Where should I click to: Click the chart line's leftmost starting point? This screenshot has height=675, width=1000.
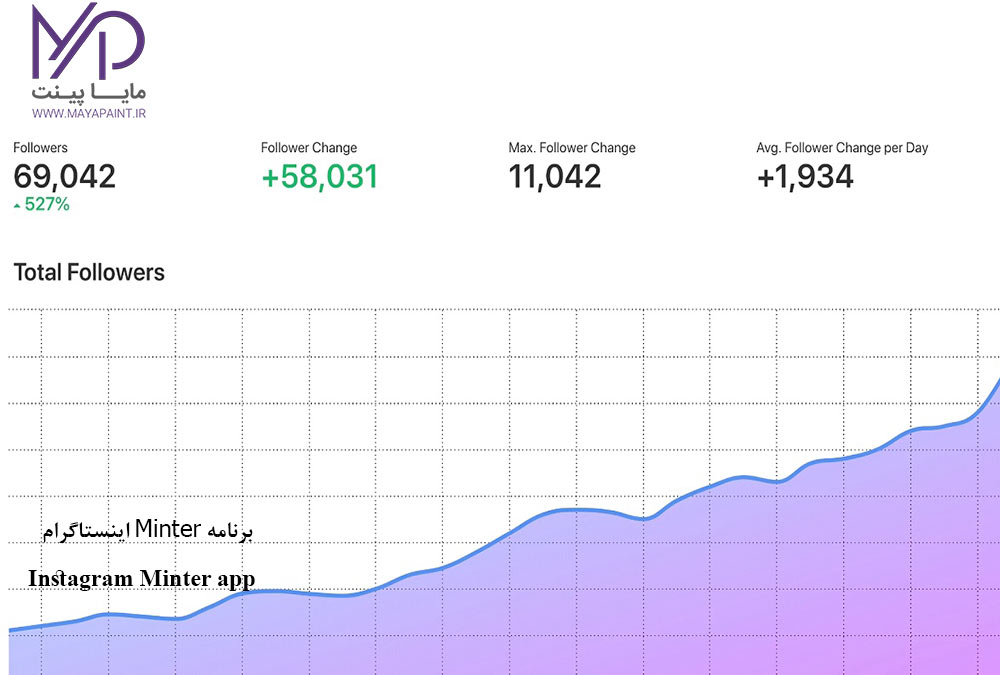tap(12, 630)
